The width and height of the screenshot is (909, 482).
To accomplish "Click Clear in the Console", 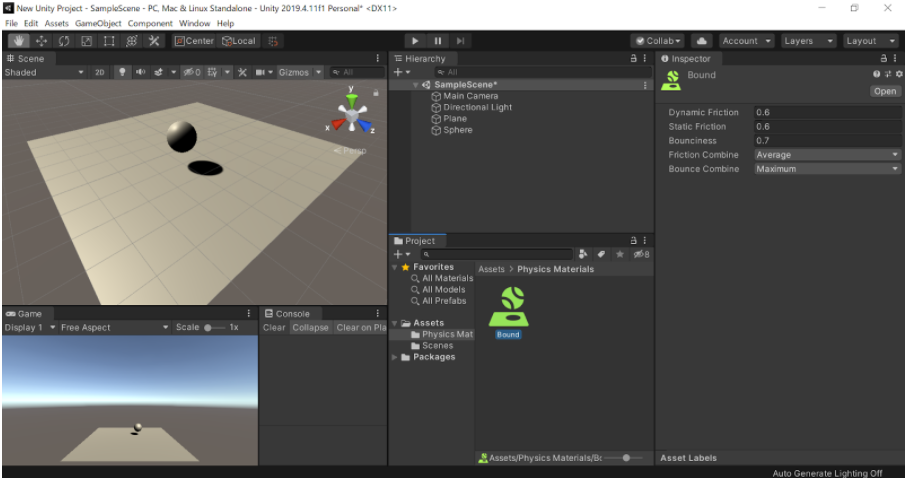I will (274, 327).
